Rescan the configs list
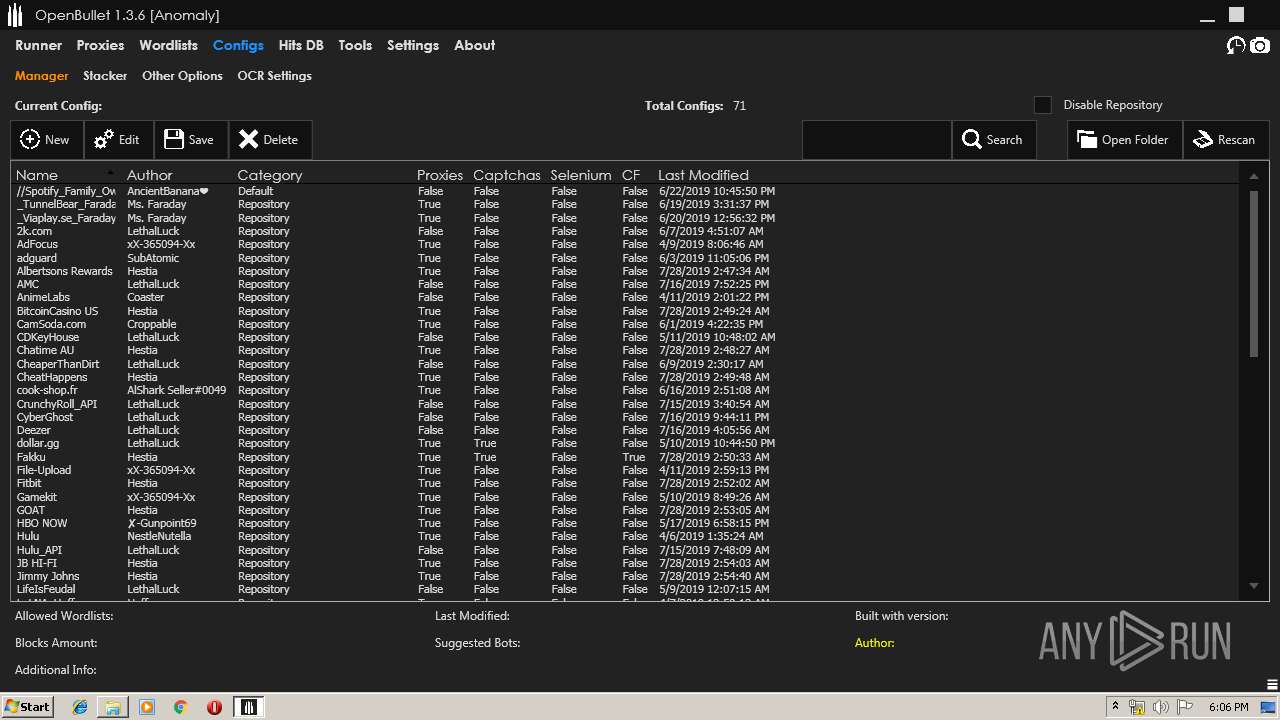 [1226, 140]
